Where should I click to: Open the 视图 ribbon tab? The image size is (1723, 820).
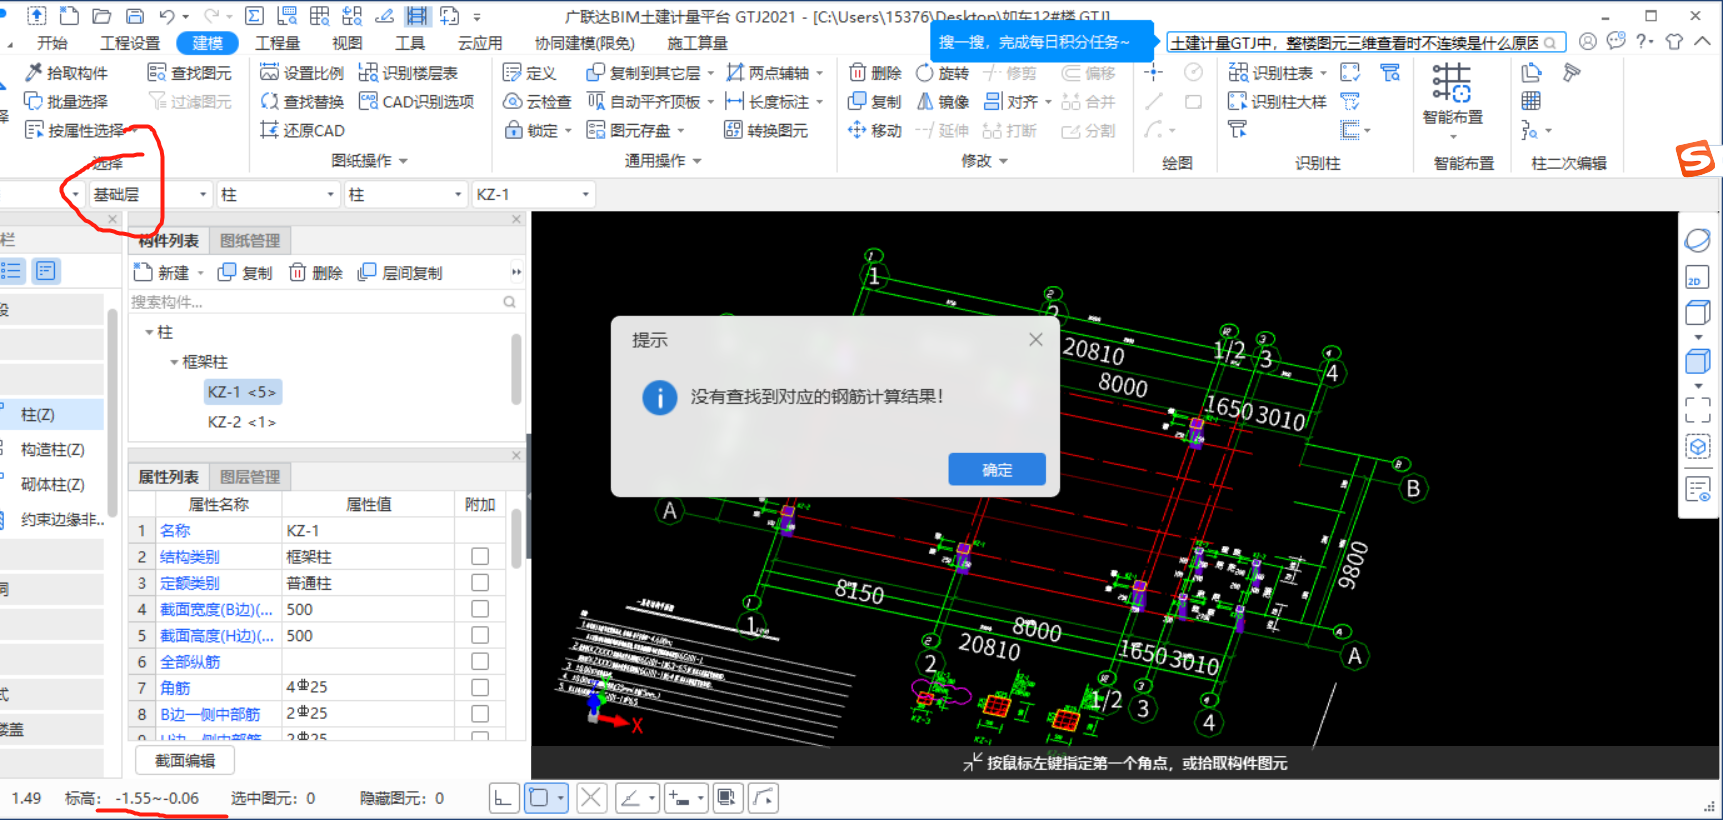tap(347, 43)
